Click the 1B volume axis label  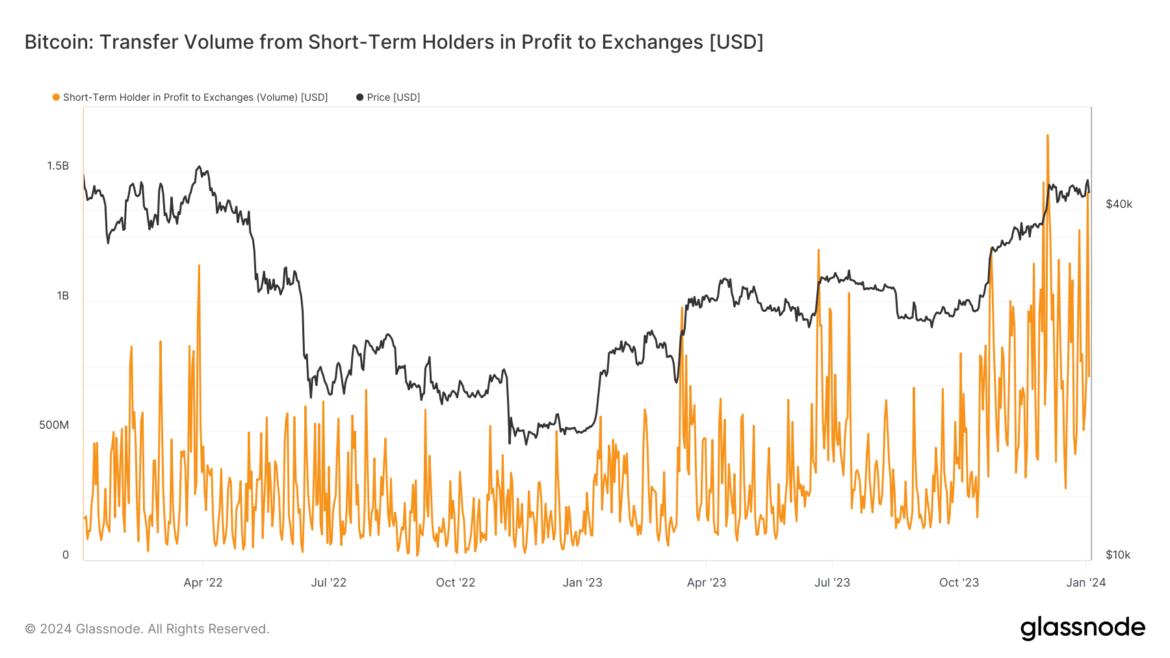pyautogui.click(x=63, y=296)
